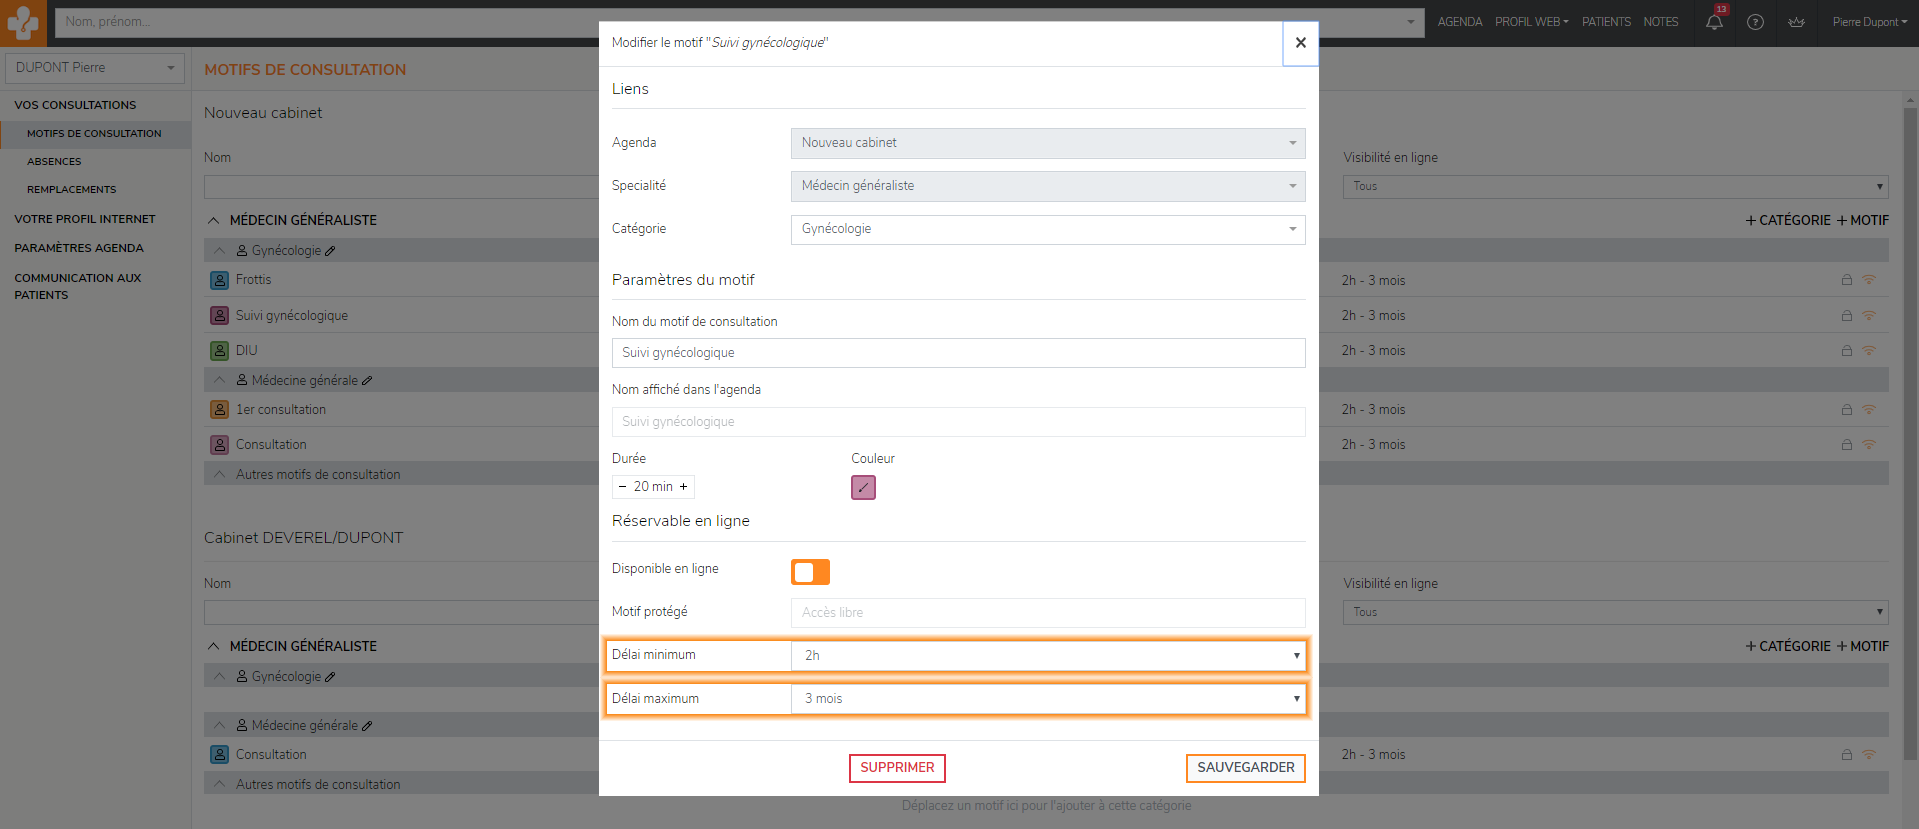Screen dimensions: 1919x829
Task: Toggle the Disponible en ligne switch
Action: click(x=810, y=571)
